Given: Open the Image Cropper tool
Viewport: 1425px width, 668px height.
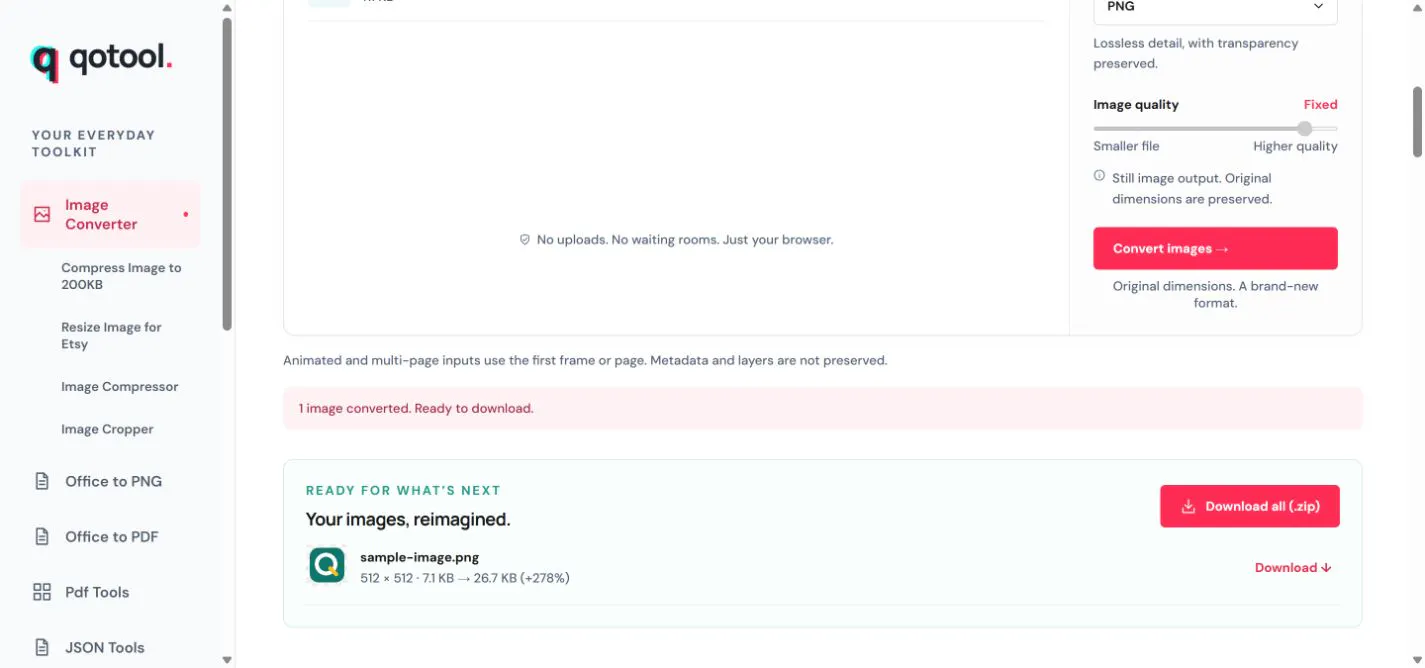Looking at the screenshot, I should tap(107, 429).
